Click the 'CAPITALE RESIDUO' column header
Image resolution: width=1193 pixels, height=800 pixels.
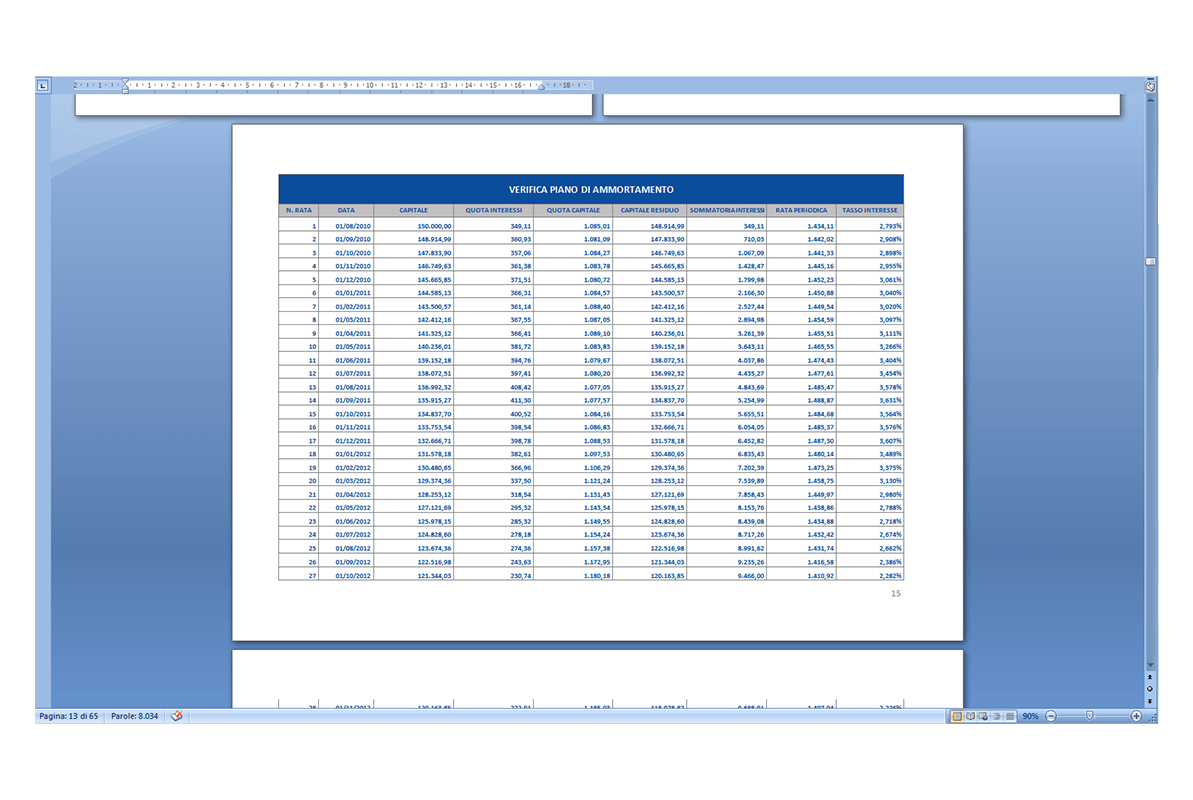650,210
